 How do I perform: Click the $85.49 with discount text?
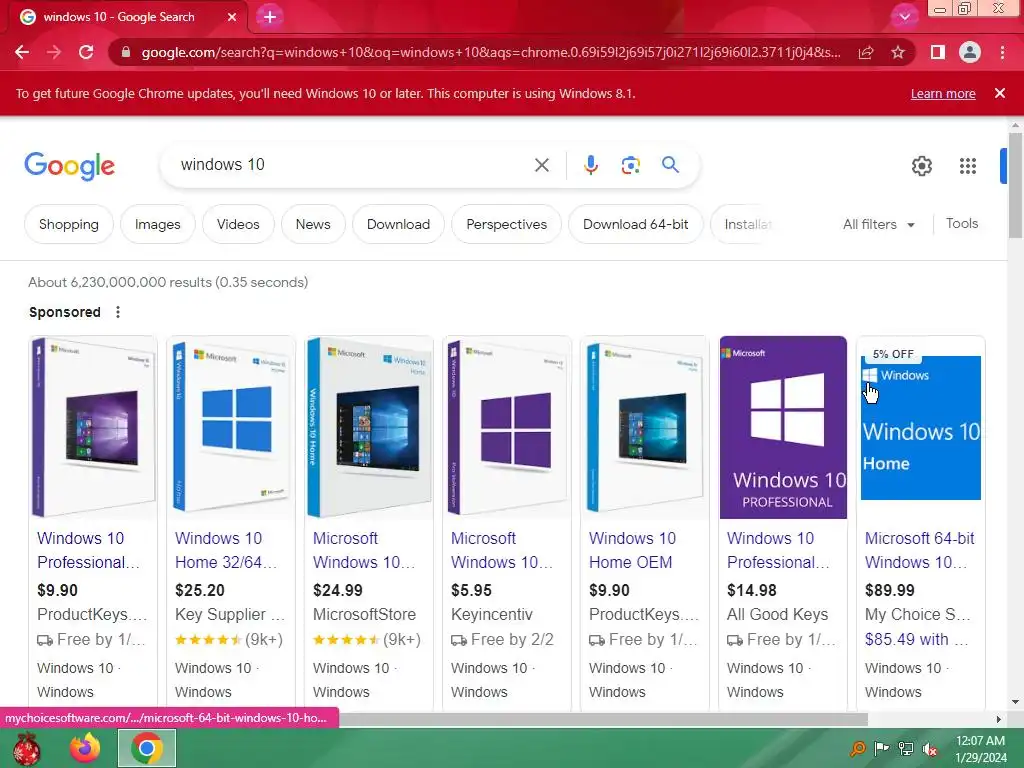(916, 639)
